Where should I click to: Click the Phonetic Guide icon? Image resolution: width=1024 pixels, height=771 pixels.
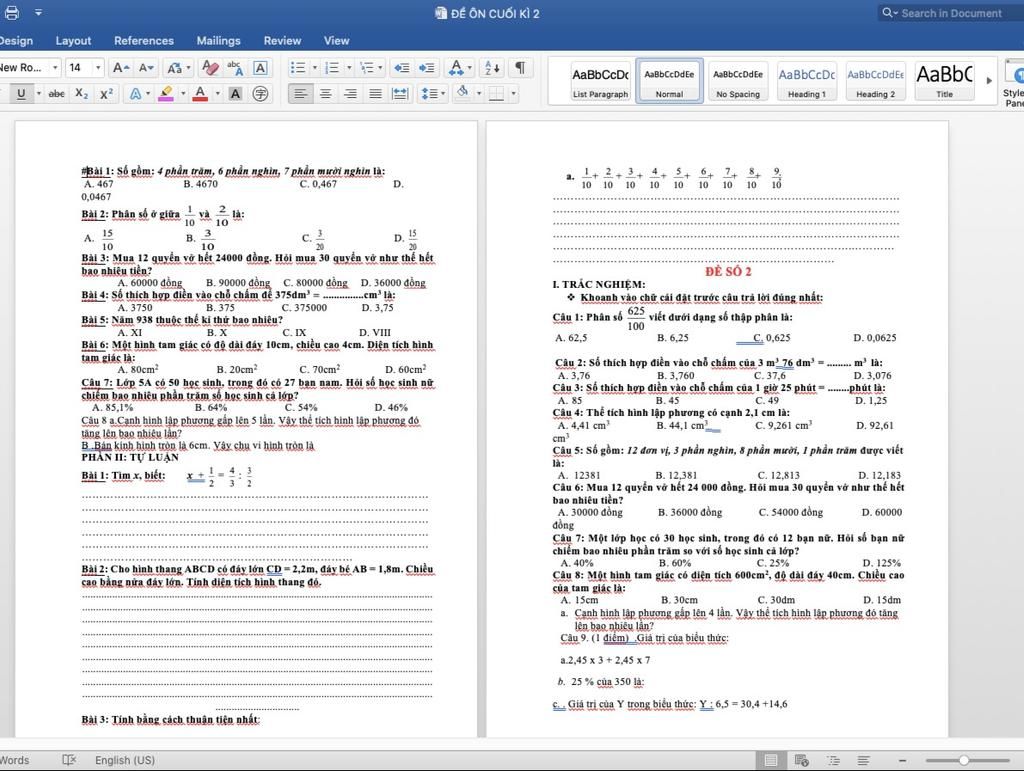pyautogui.click(x=235, y=67)
